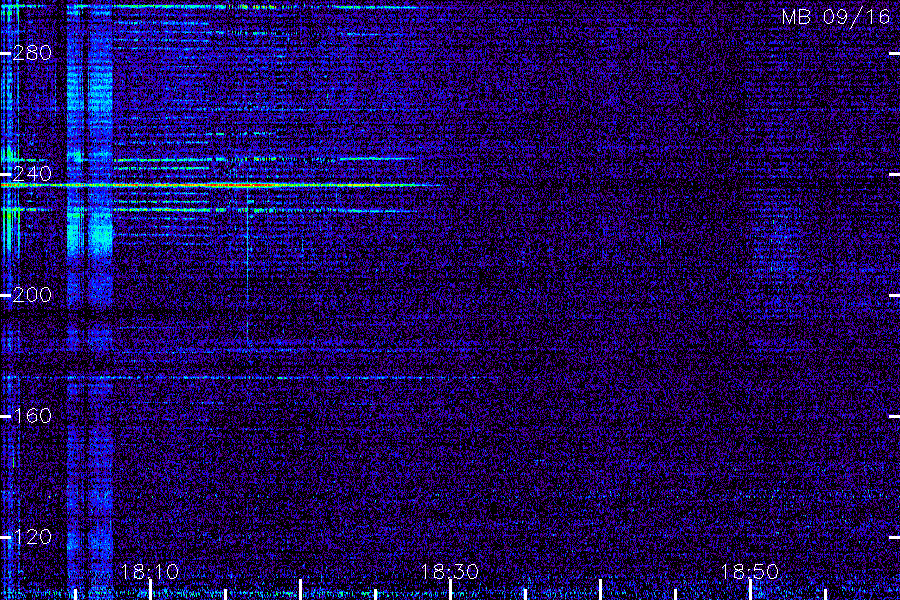Click the 200 frequency axis label
The height and width of the screenshot is (600, 900).
(32, 295)
